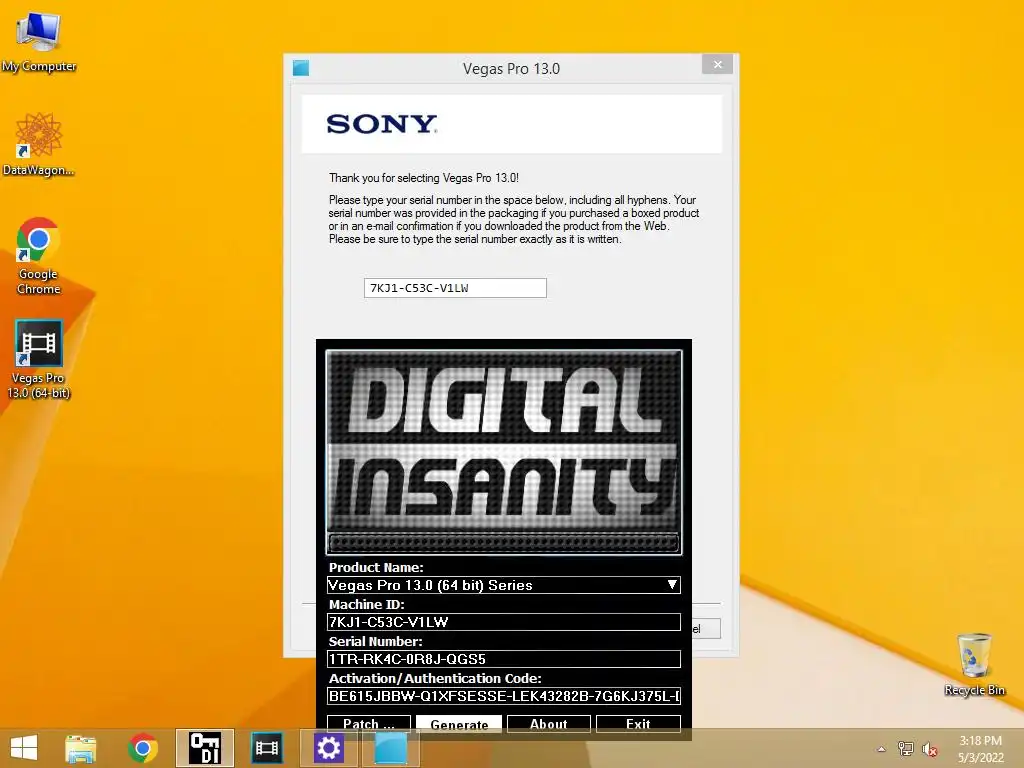Click the Patch button
This screenshot has width=1024, height=768.
pyautogui.click(x=369, y=724)
